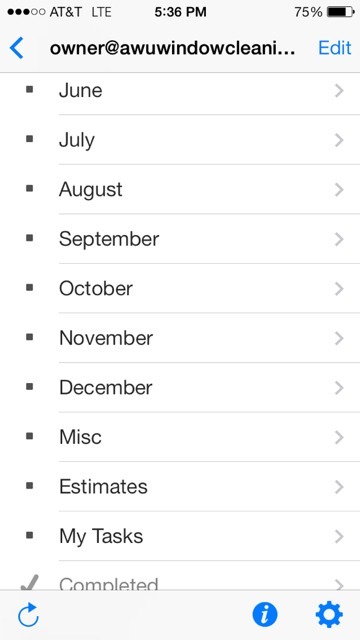360x640 pixels.
Task: Open the My Tasks list
Action: (x=180, y=536)
